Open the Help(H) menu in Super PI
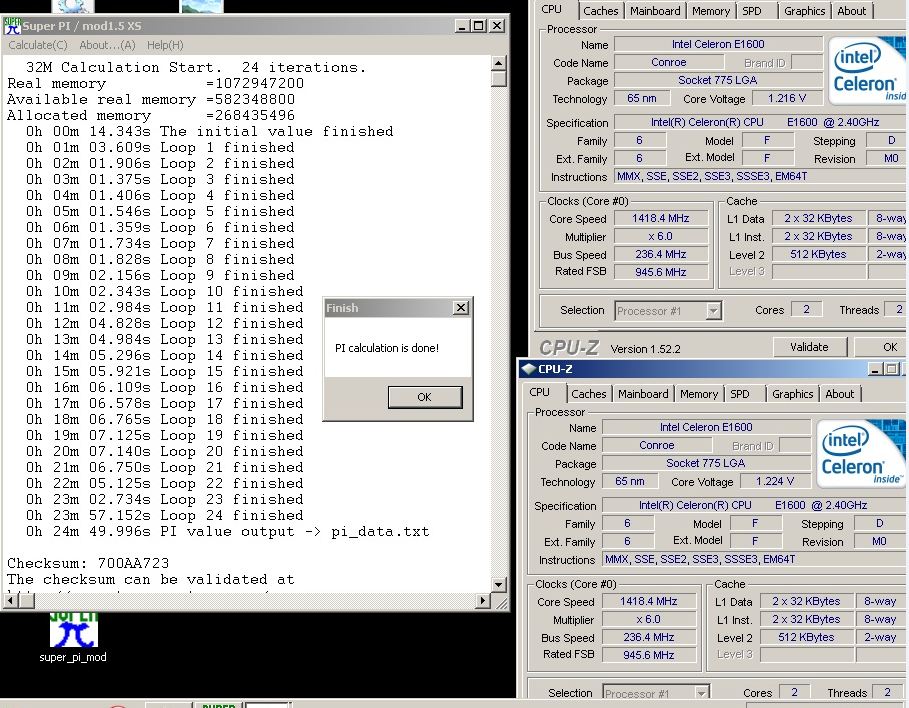The width and height of the screenshot is (909, 708). coord(165,45)
